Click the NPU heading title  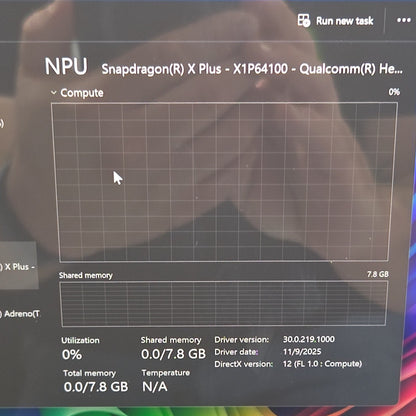[x=66, y=66]
